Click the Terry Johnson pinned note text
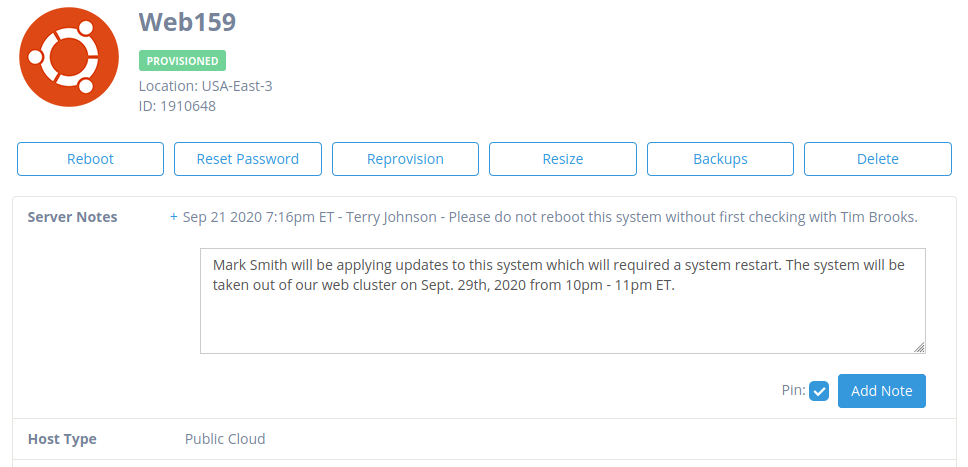 pos(551,217)
